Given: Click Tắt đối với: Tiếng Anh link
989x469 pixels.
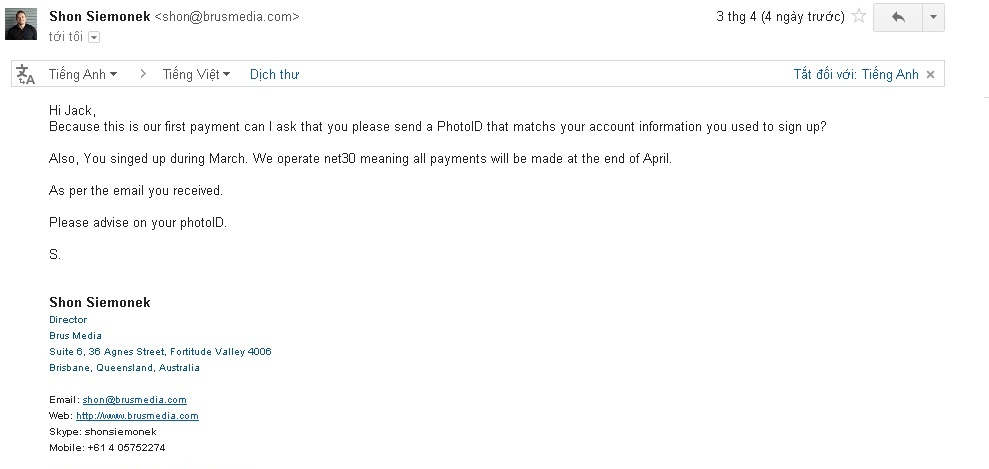Looking at the screenshot, I should click(x=855, y=75).
